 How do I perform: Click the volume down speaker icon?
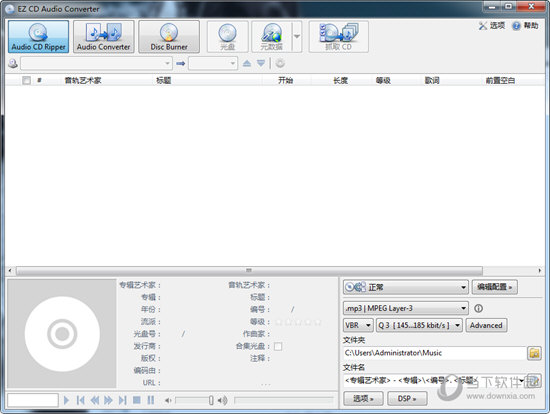point(168,400)
